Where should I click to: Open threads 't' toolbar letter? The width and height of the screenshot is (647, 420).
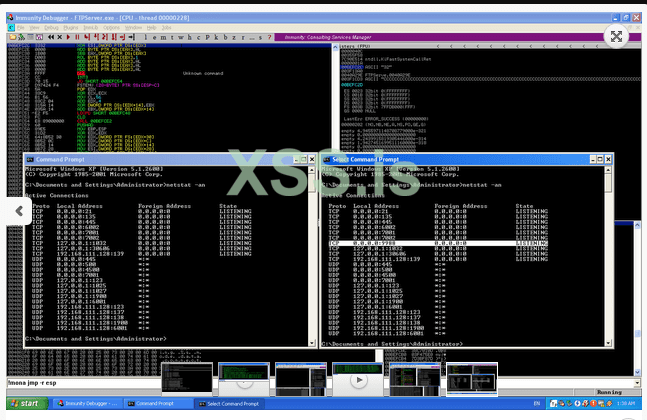click(172, 37)
